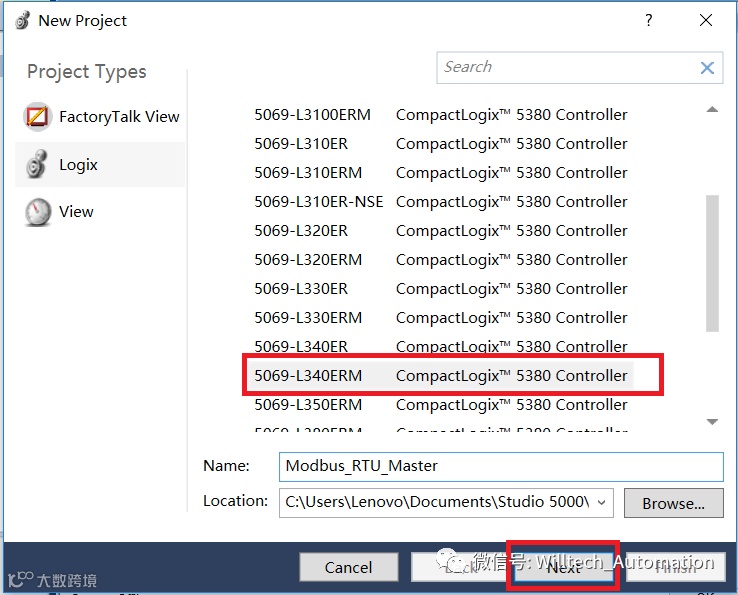The image size is (738, 595).
Task: Click the controller list scrollbar thumb
Action: point(712,264)
